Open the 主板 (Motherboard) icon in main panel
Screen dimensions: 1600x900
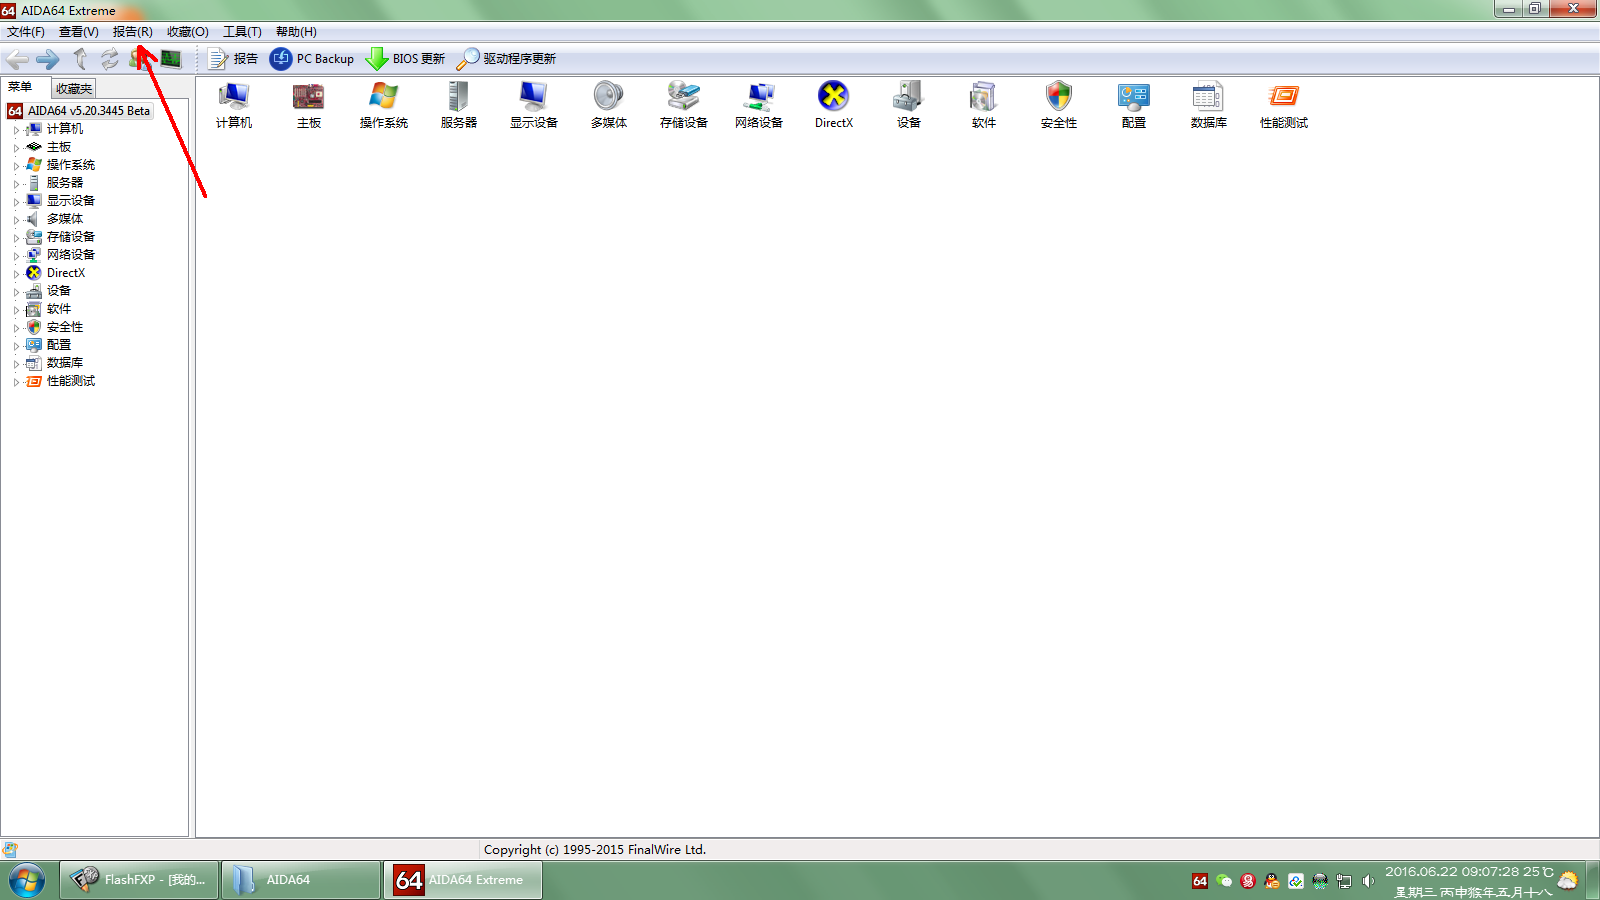click(x=309, y=105)
